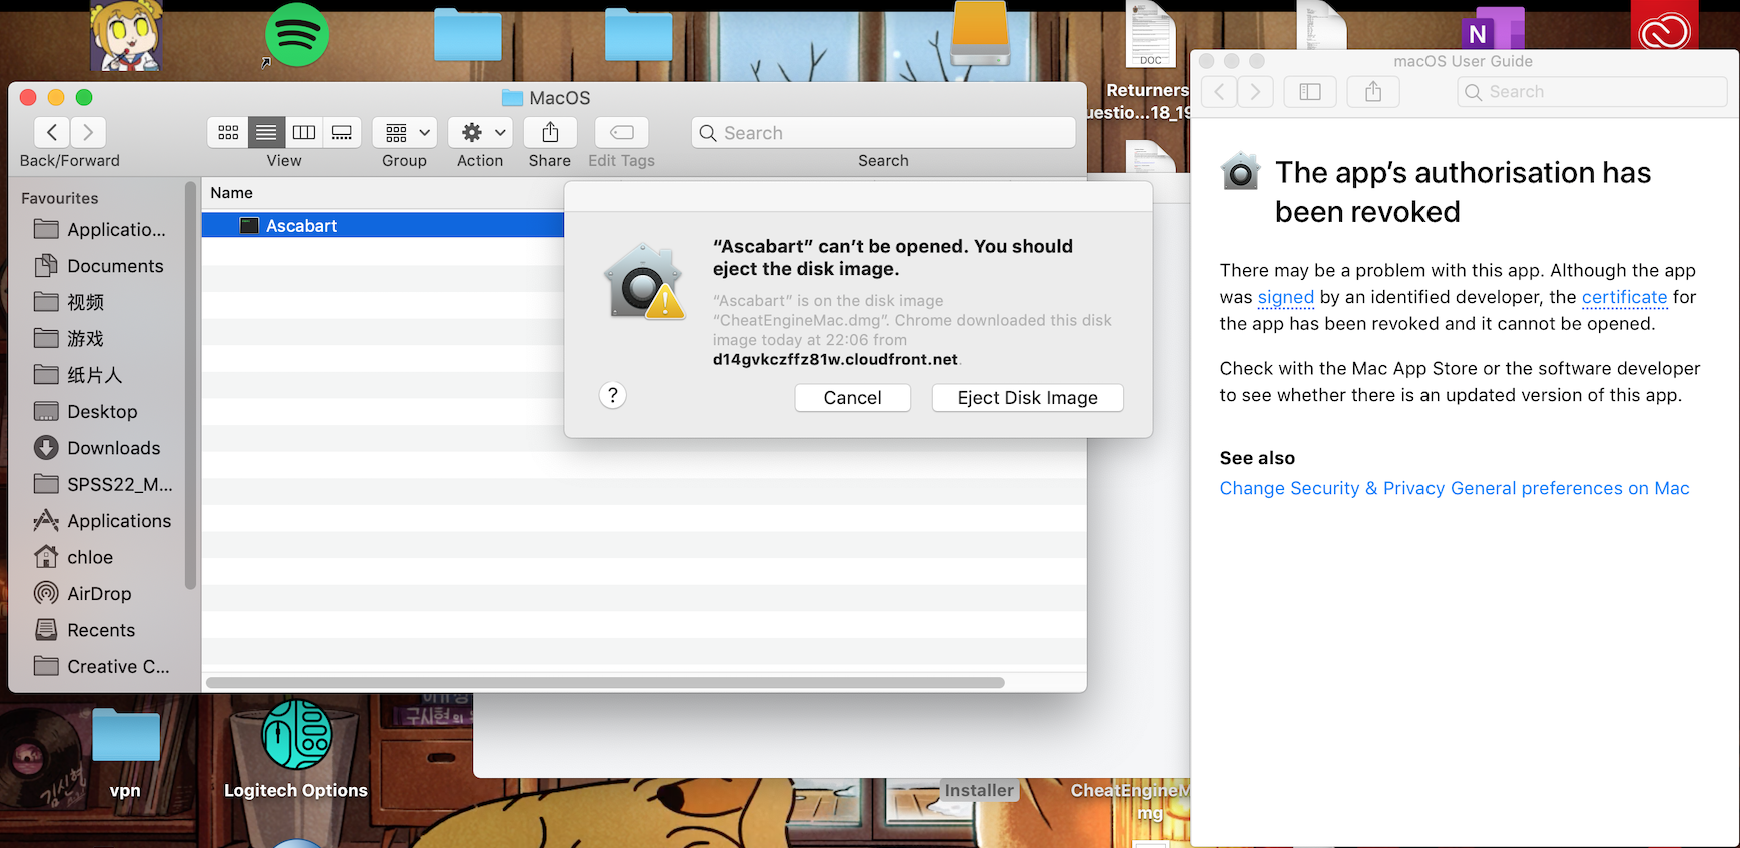Go forward in macOS User Guide
This screenshot has width=1740, height=848.
click(x=1255, y=92)
